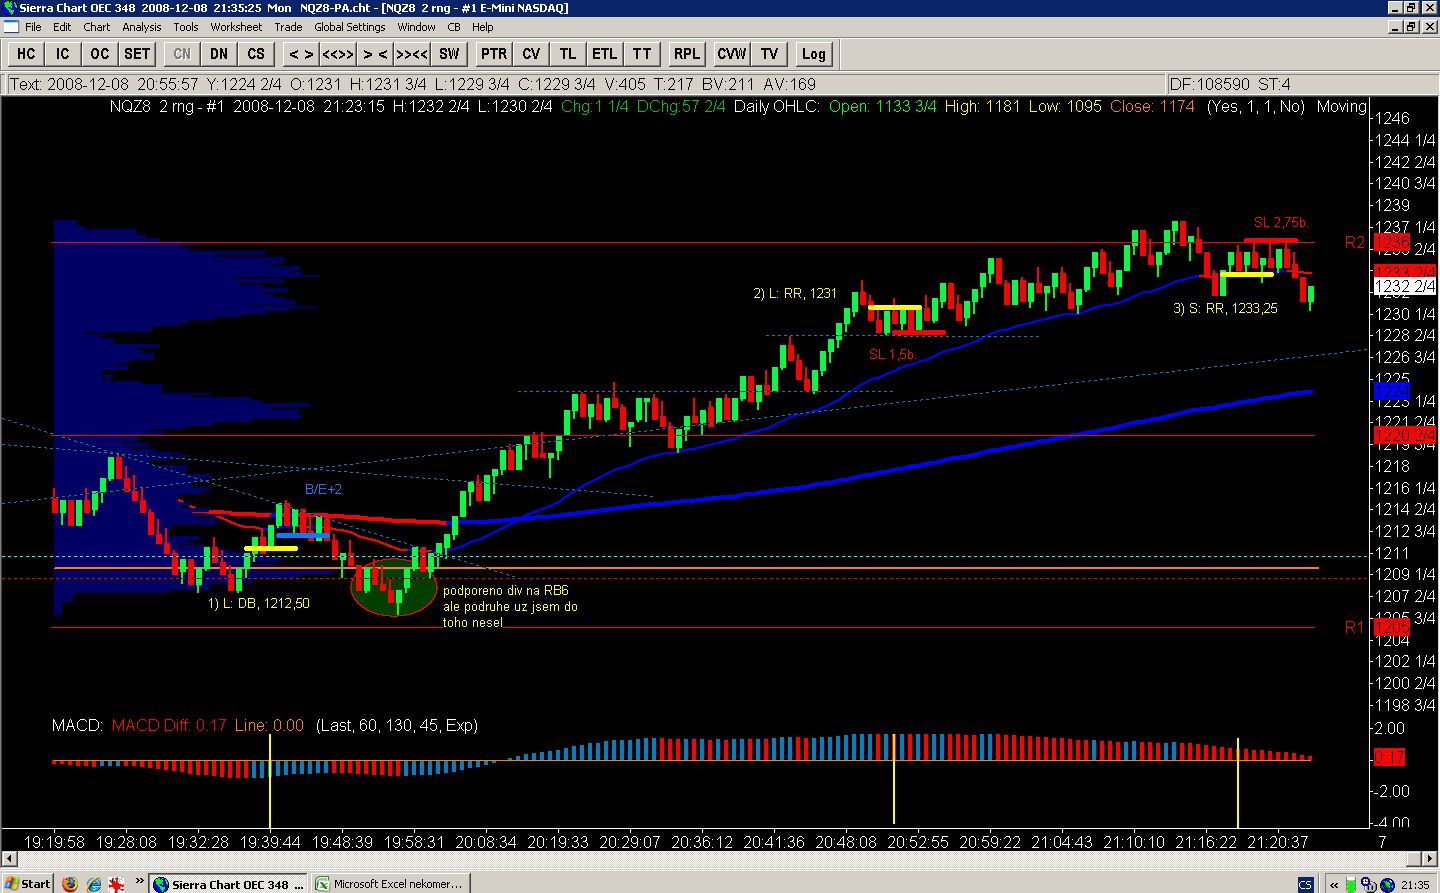
Task: Open the Window menu
Action: click(416, 27)
